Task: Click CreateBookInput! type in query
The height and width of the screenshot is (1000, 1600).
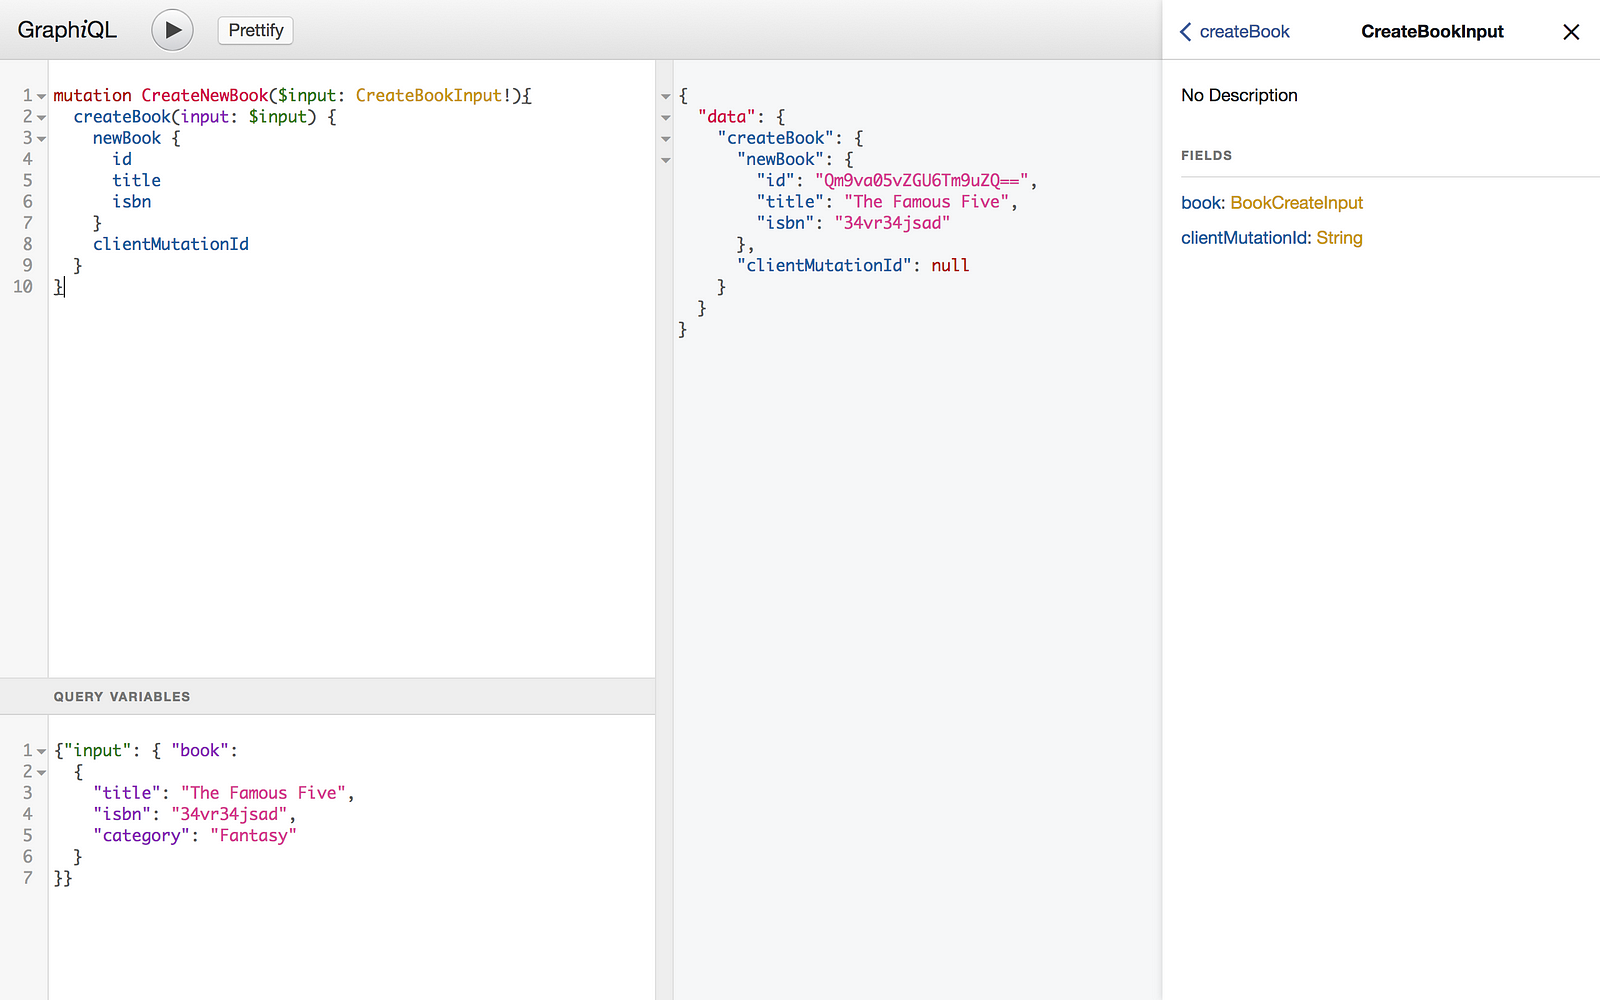Action: [x=433, y=96]
